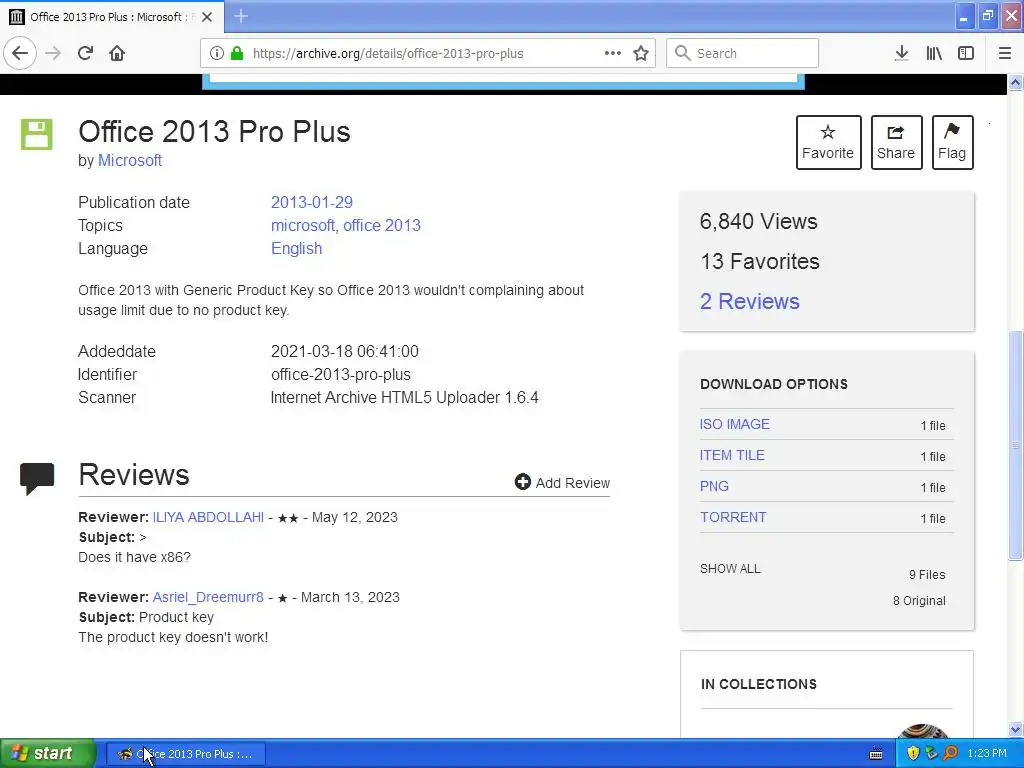Go back with the browser back arrow
This screenshot has width=1024, height=768.
[x=20, y=53]
